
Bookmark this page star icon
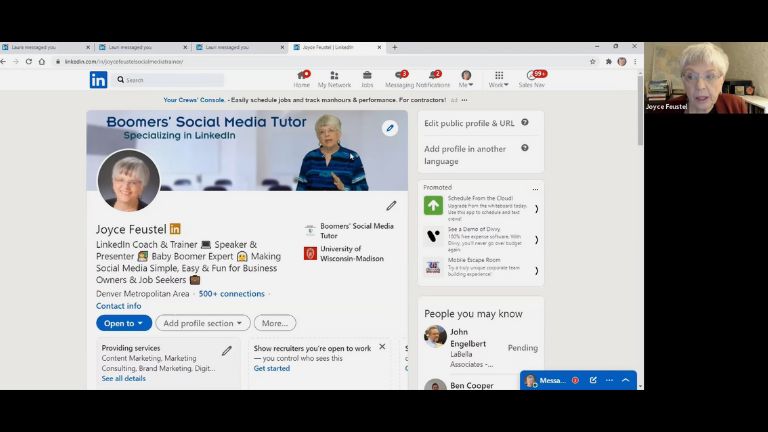tap(593, 62)
